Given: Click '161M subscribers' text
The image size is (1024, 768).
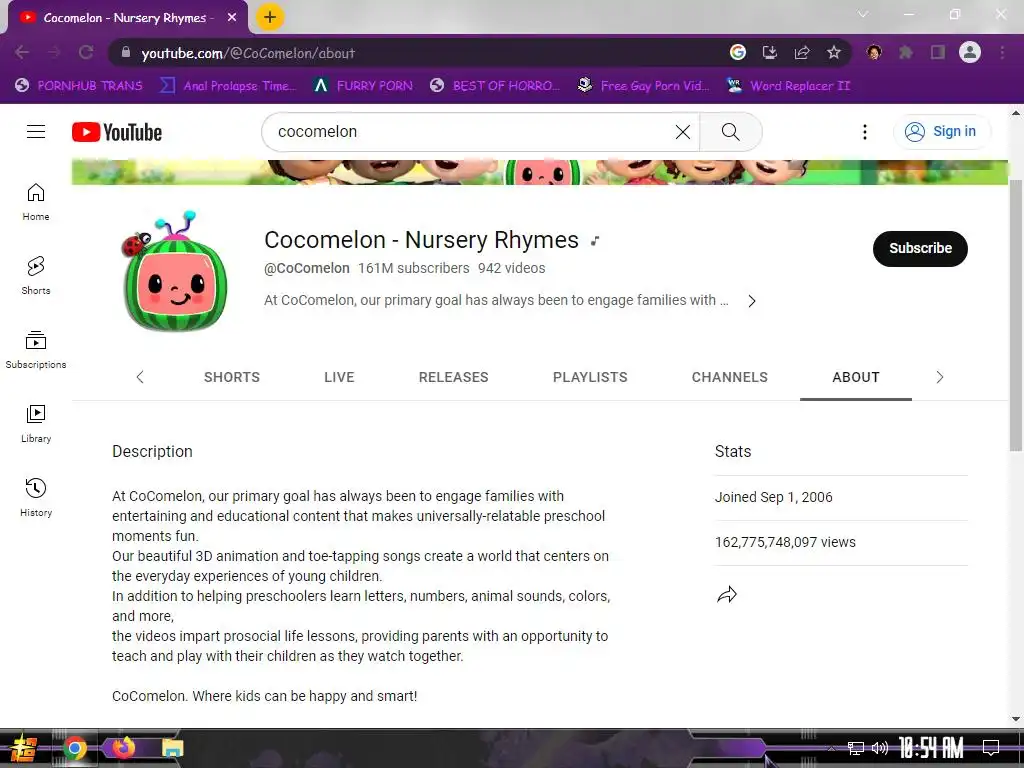Looking at the screenshot, I should coord(413,268).
